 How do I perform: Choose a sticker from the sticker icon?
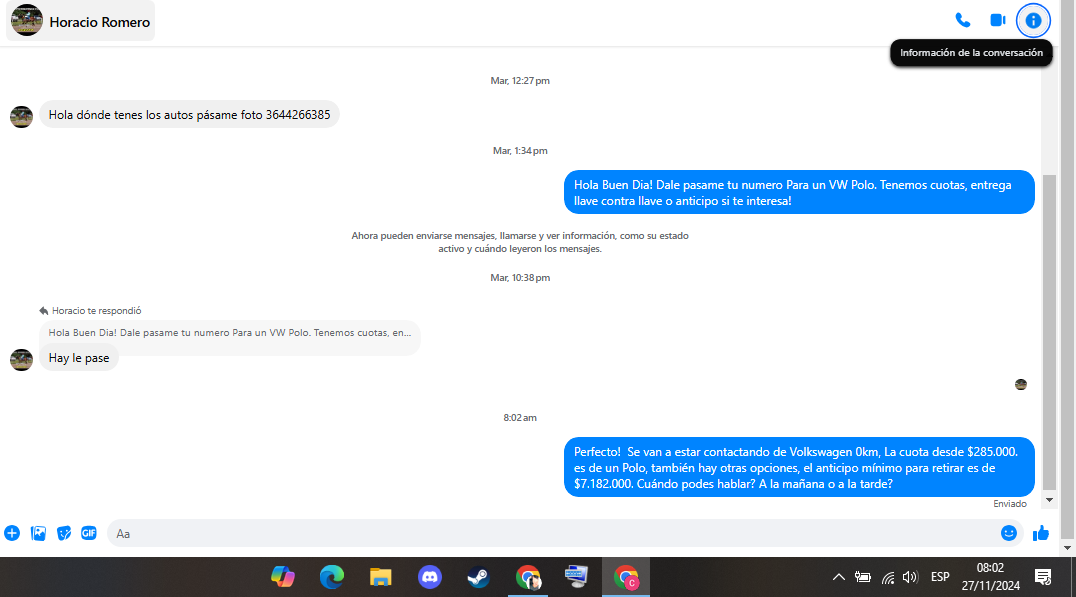pyautogui.click(x=64, y=533)
